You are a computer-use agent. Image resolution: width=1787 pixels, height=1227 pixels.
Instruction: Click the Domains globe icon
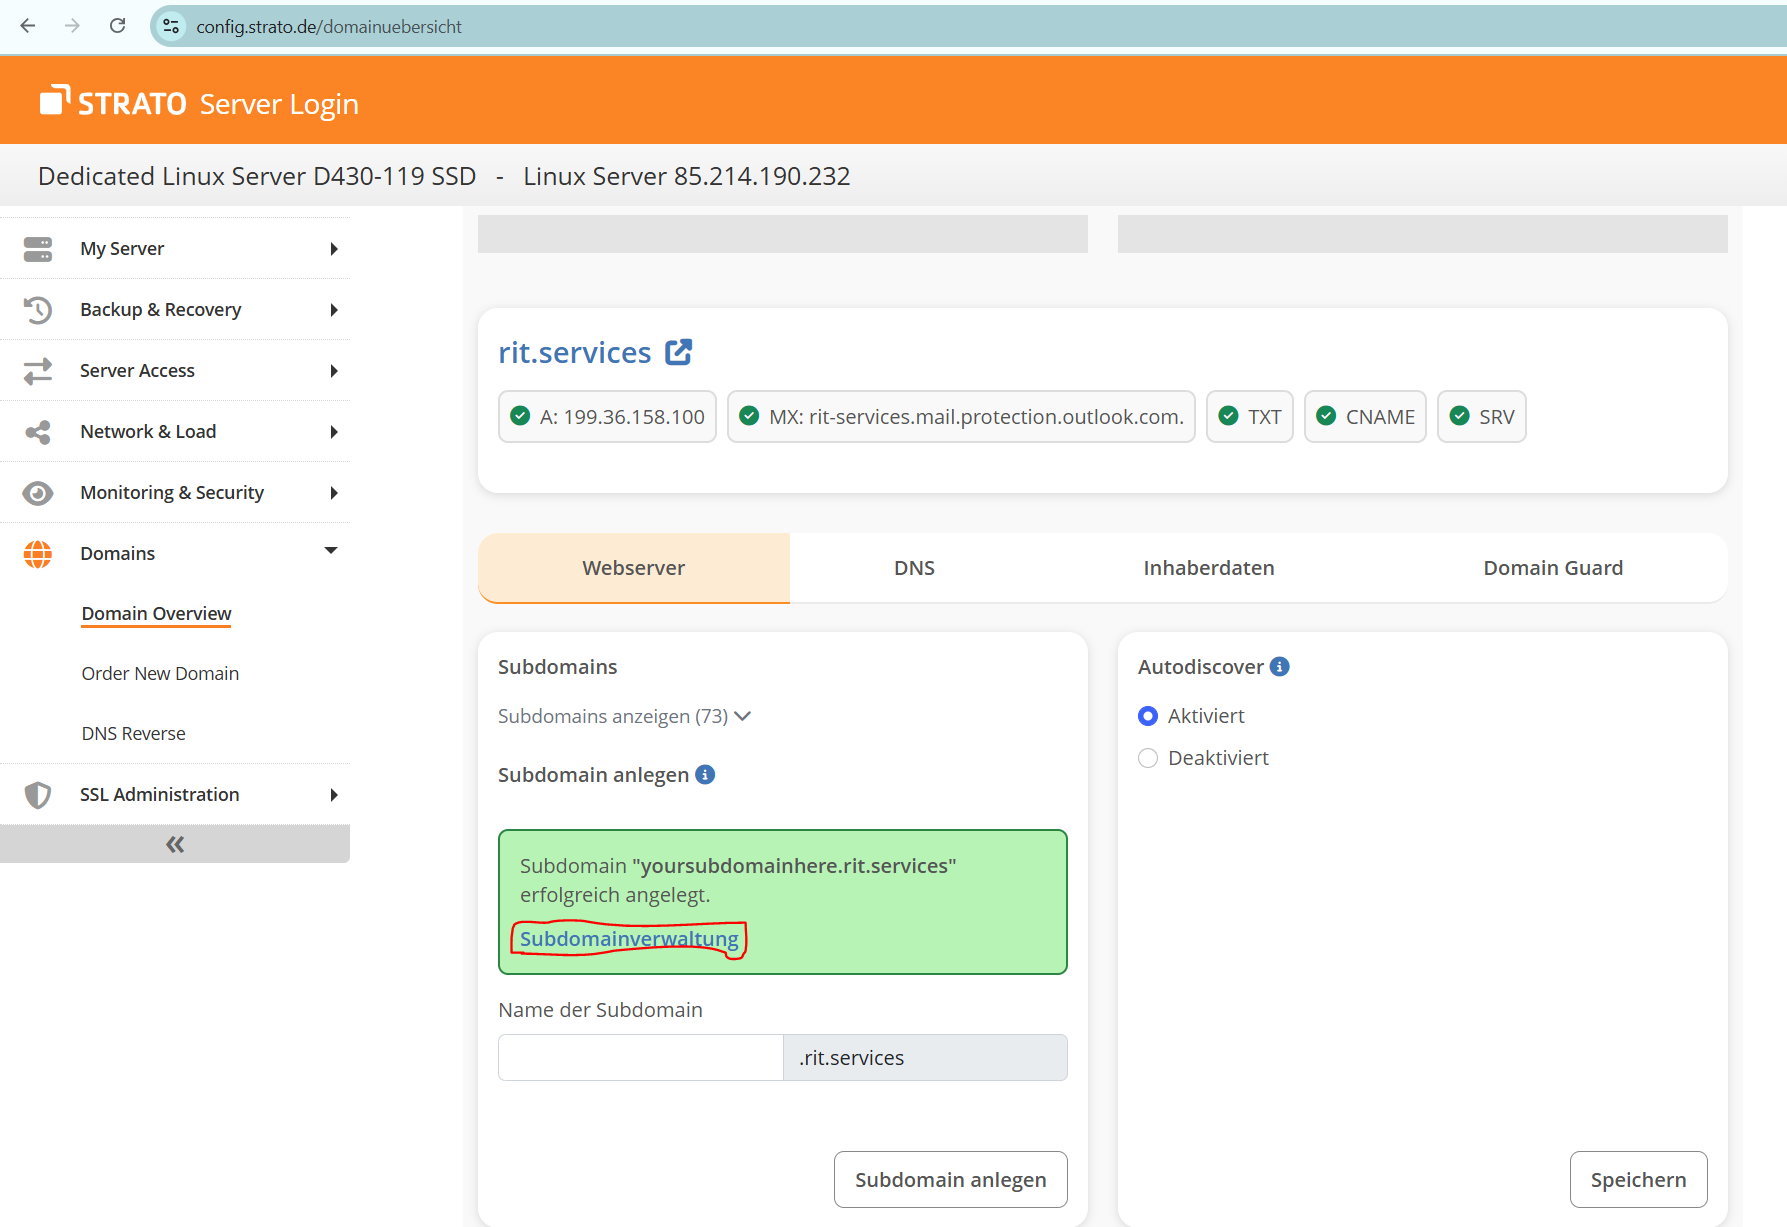[x=38, y=554]
